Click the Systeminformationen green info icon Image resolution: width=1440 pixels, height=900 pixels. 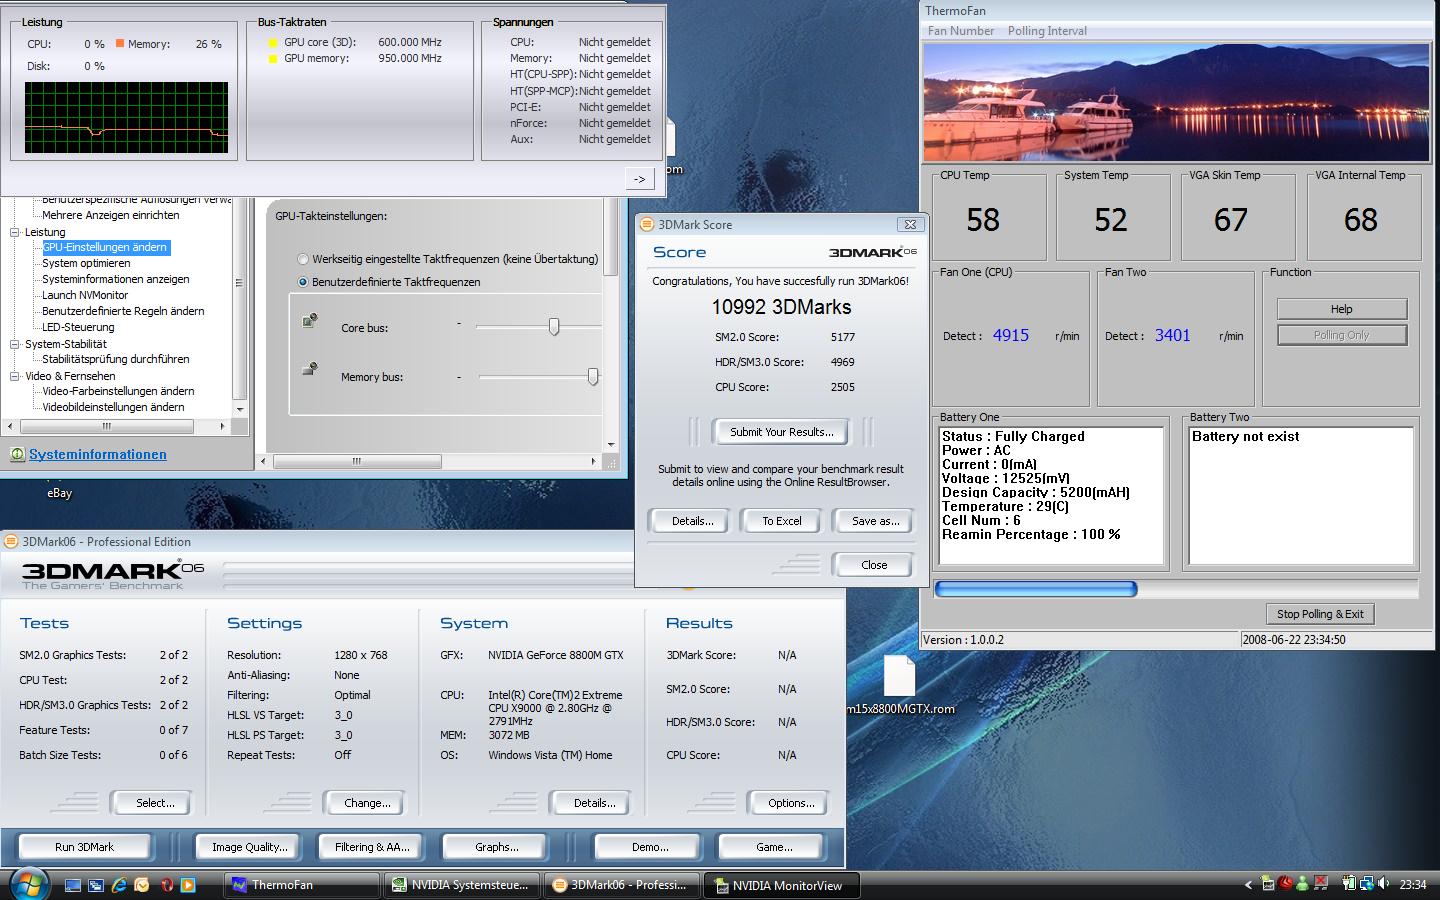tap(17, 454)
